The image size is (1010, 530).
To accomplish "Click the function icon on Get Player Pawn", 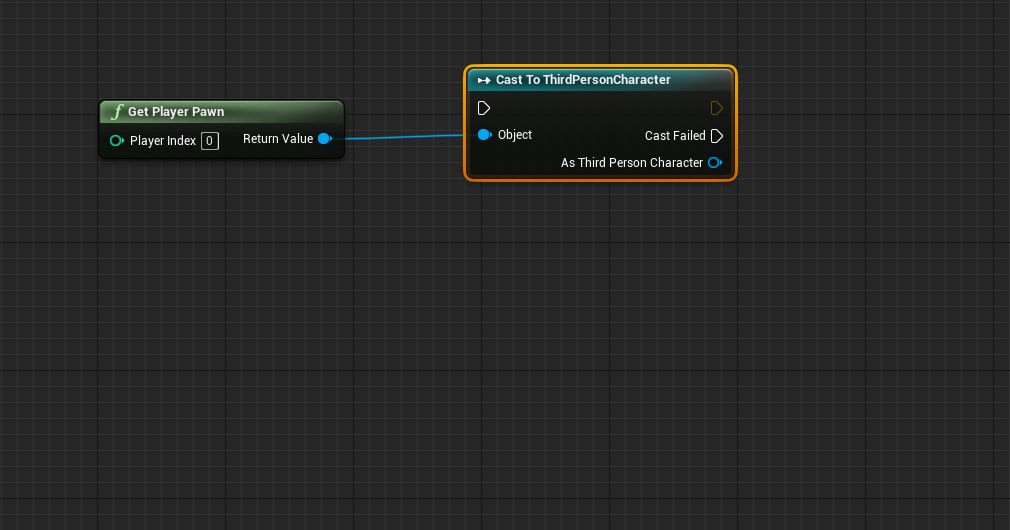I will pyautogui.click(x=117, y=112).
